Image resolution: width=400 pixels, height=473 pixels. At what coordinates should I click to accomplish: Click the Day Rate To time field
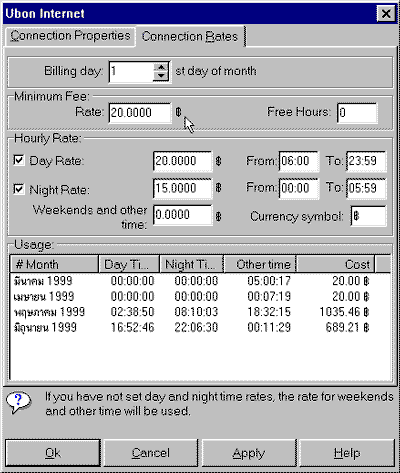(x=366, y=161)
